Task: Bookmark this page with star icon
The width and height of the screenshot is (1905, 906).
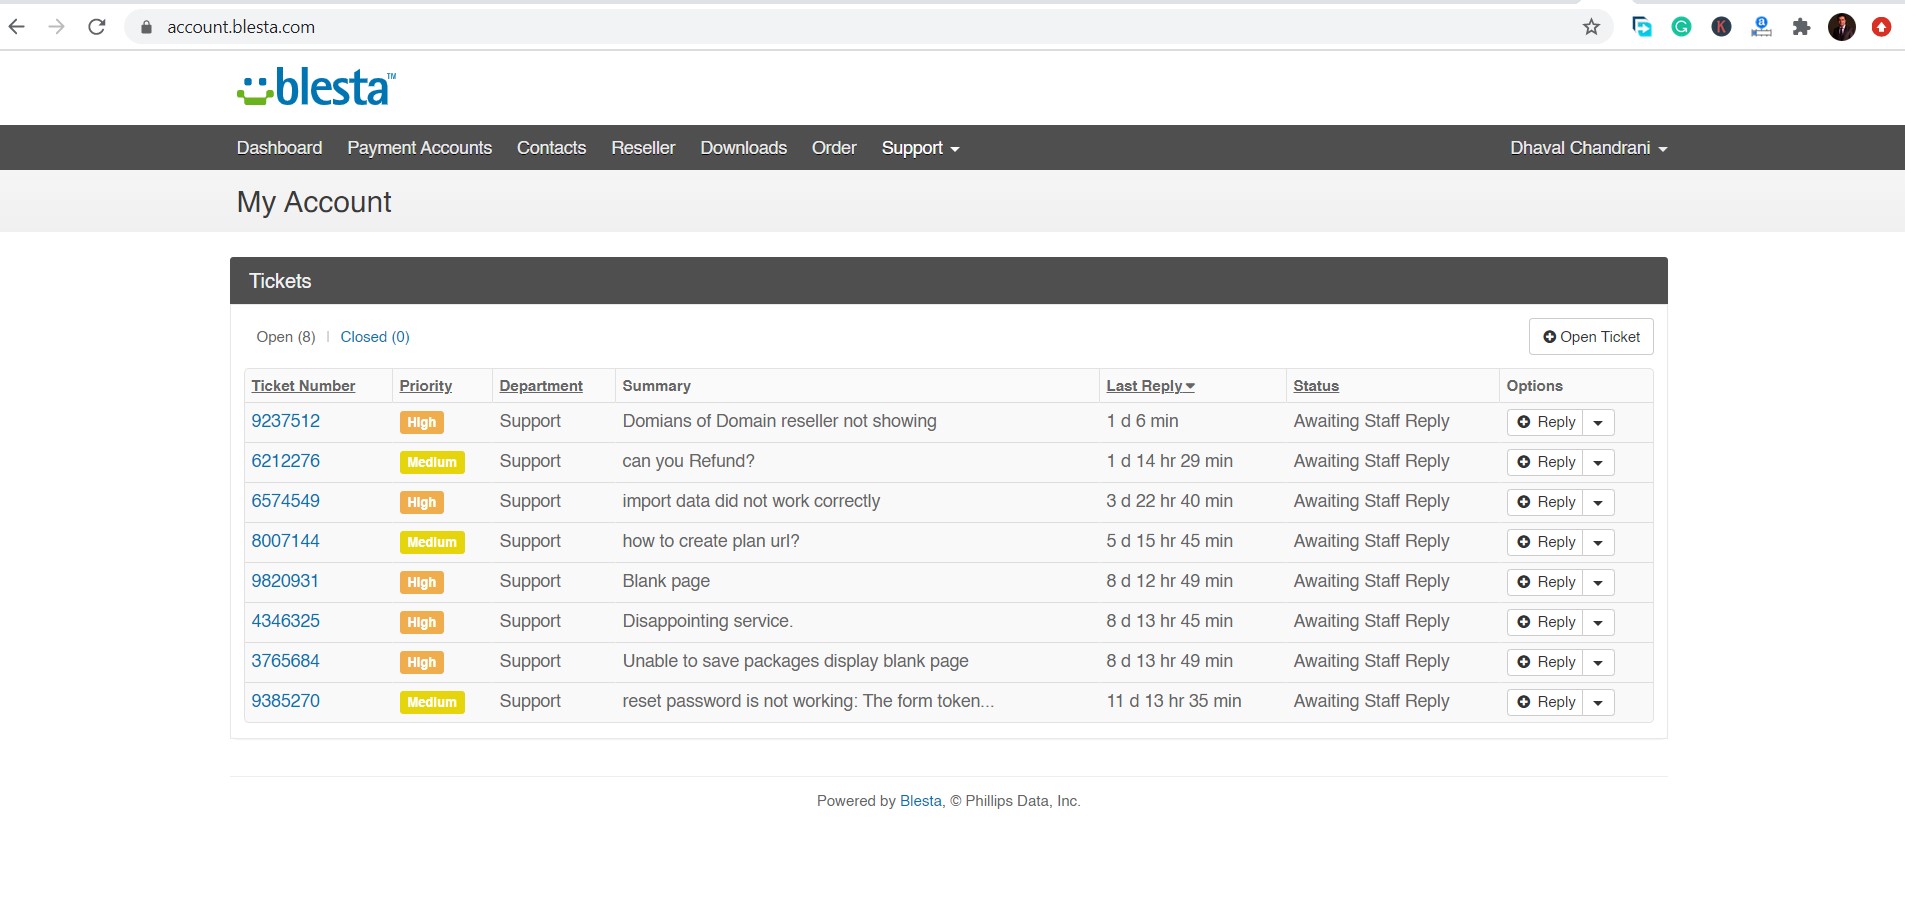Action: click(x=1591, y=27)
